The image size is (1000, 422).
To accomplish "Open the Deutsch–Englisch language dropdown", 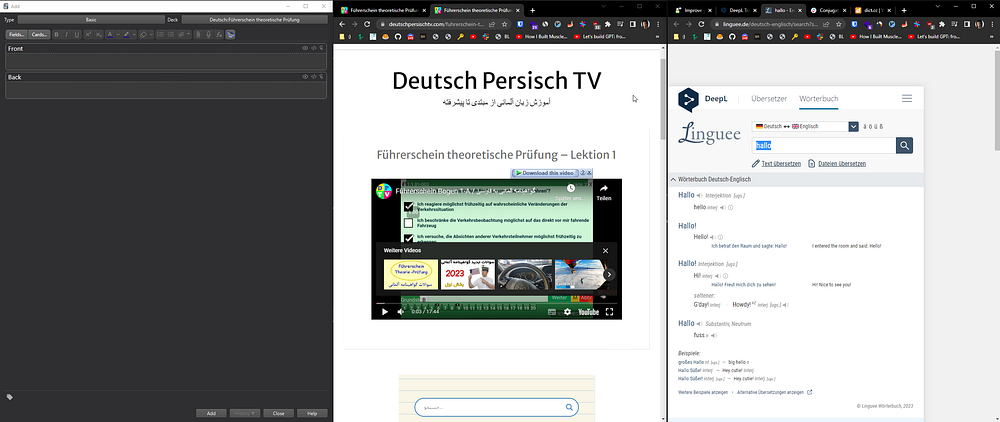I will tap(853, 126).
